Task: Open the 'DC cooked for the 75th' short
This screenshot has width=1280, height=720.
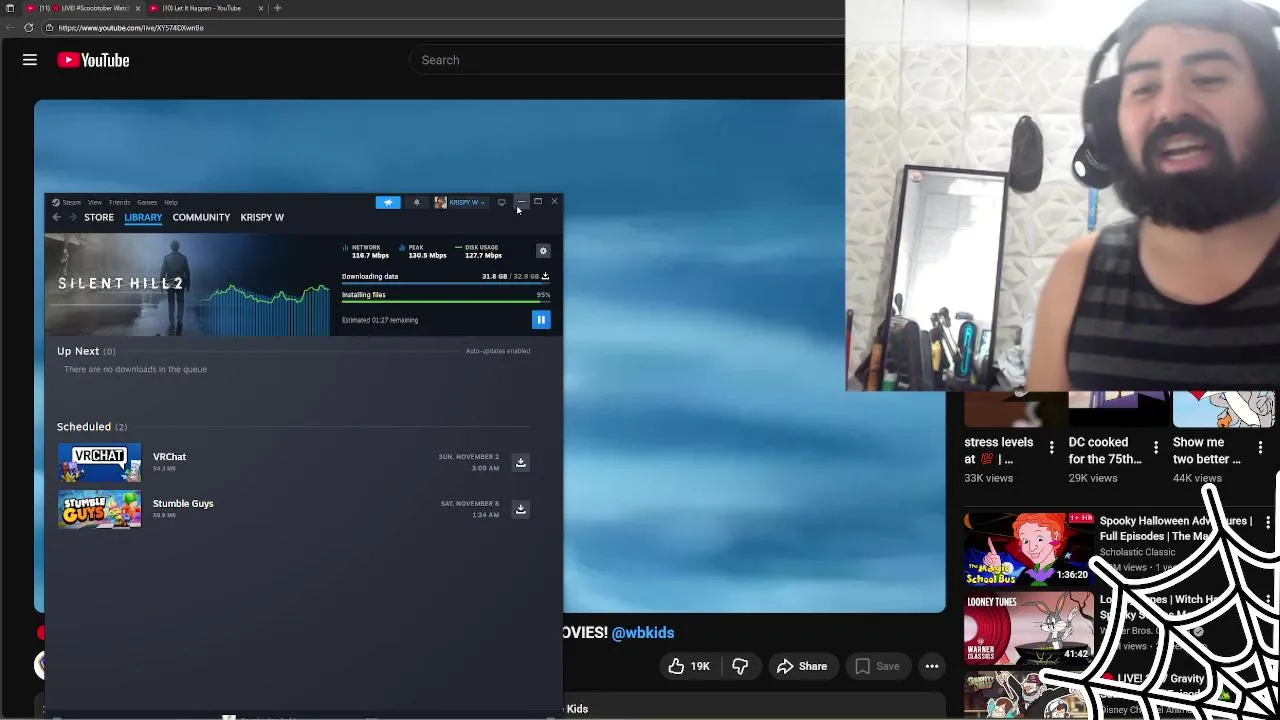Action: (1105, 451)
